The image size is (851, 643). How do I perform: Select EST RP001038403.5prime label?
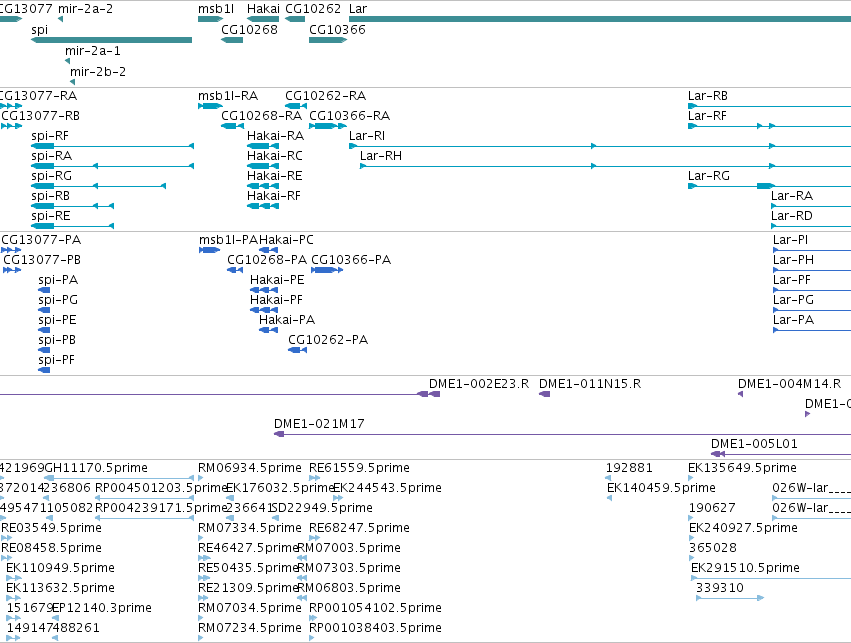tap(375, 628)
